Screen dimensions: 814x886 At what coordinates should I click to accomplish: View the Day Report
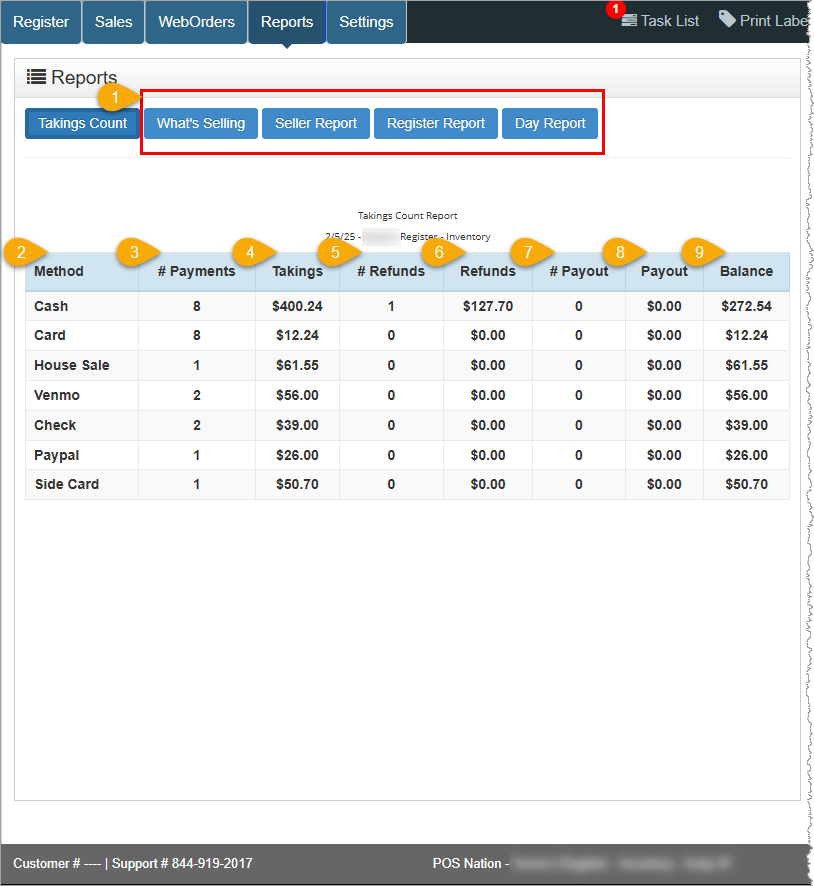click(x=550, y=123)
